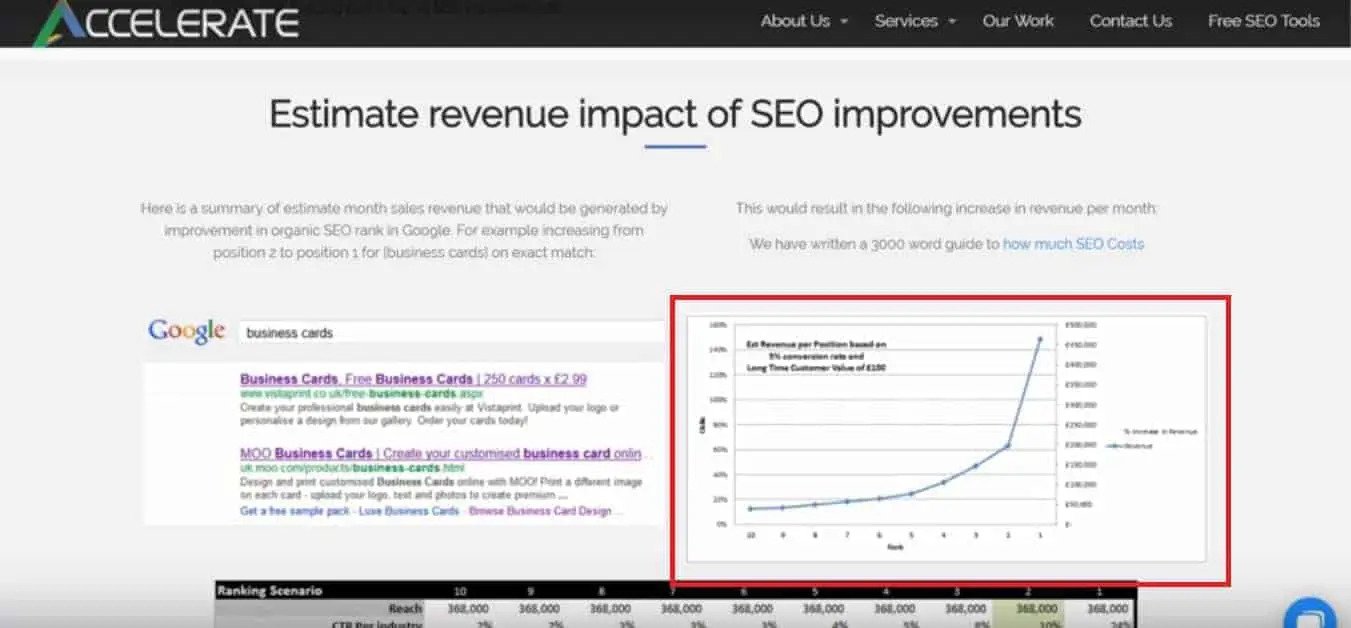Click the 'Ranking Scenario' table header
This screenshot has width=1351, height=628.
pyautogui.click(x=270, y=591)
